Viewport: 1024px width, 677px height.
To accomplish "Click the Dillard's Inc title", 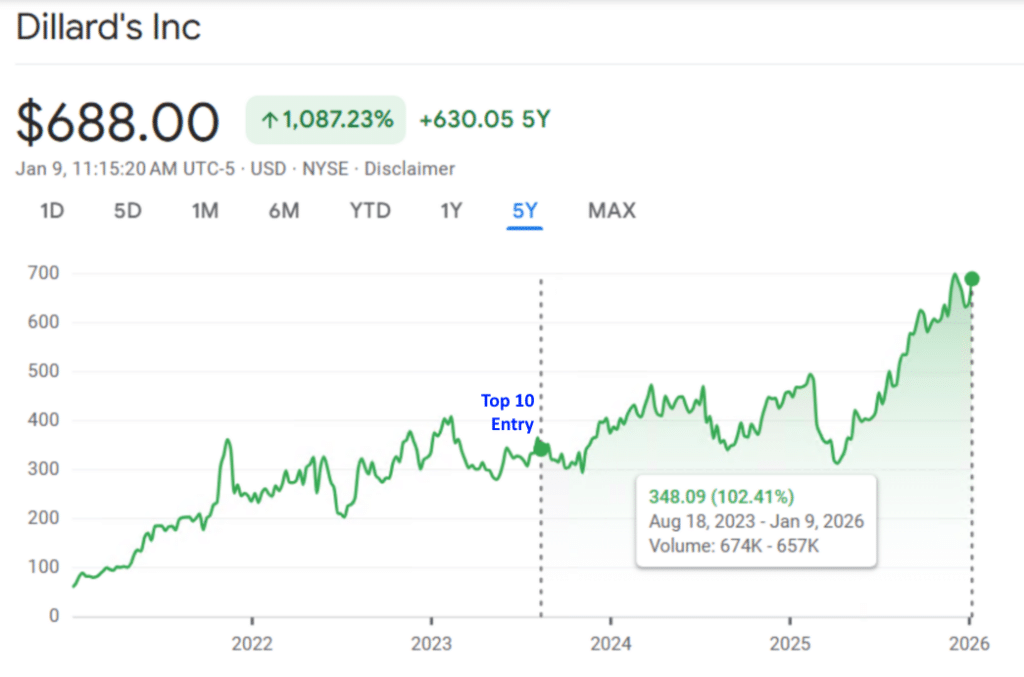I will click(108, 27).
